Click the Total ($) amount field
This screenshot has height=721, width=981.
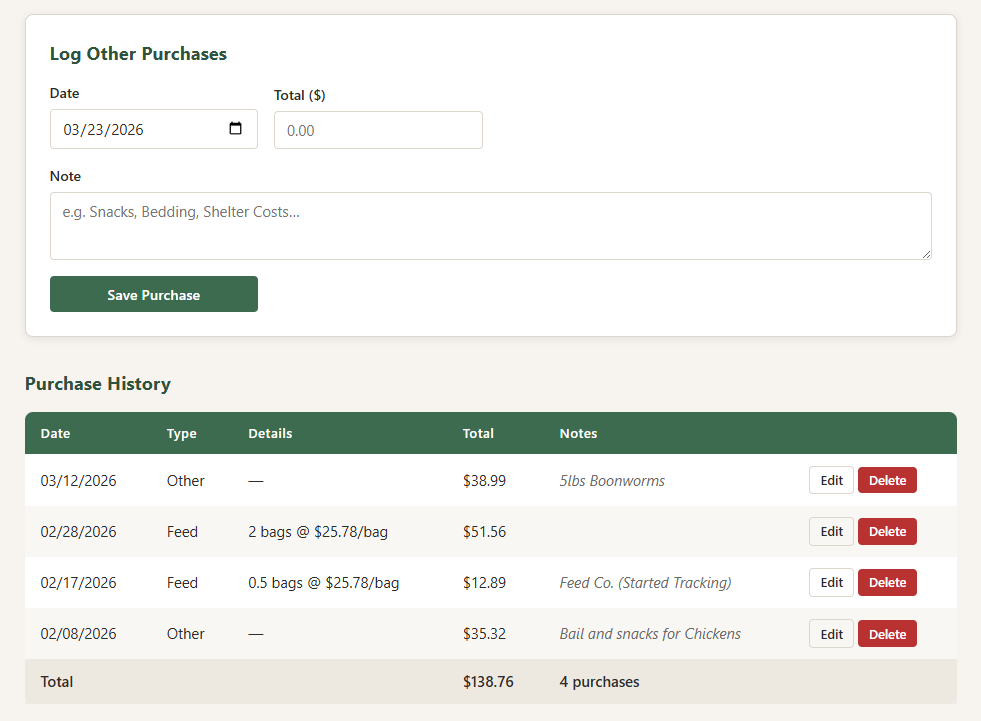point(378,130)
